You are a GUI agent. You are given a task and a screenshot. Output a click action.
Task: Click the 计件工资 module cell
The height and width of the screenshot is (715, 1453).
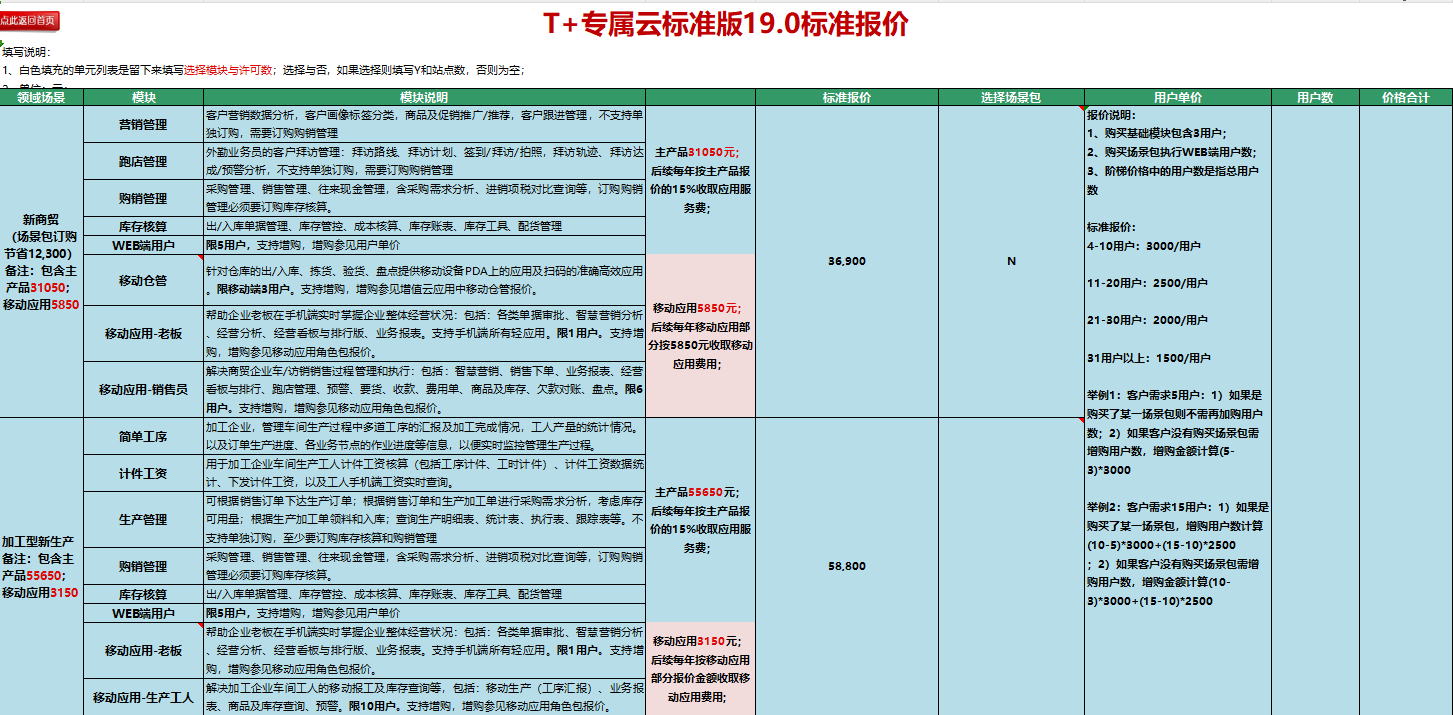click(143, 473)
